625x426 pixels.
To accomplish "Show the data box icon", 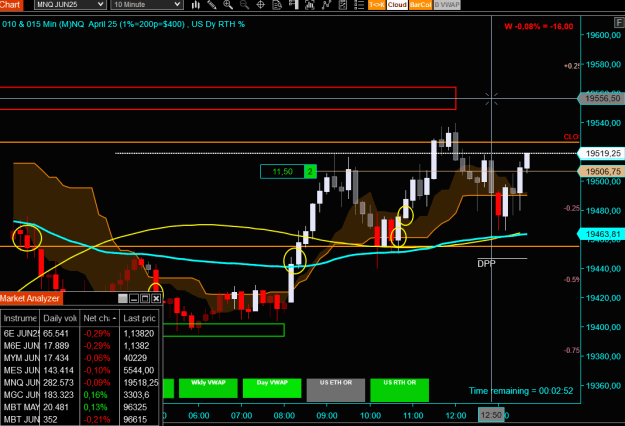I will [x=277, y=4].
